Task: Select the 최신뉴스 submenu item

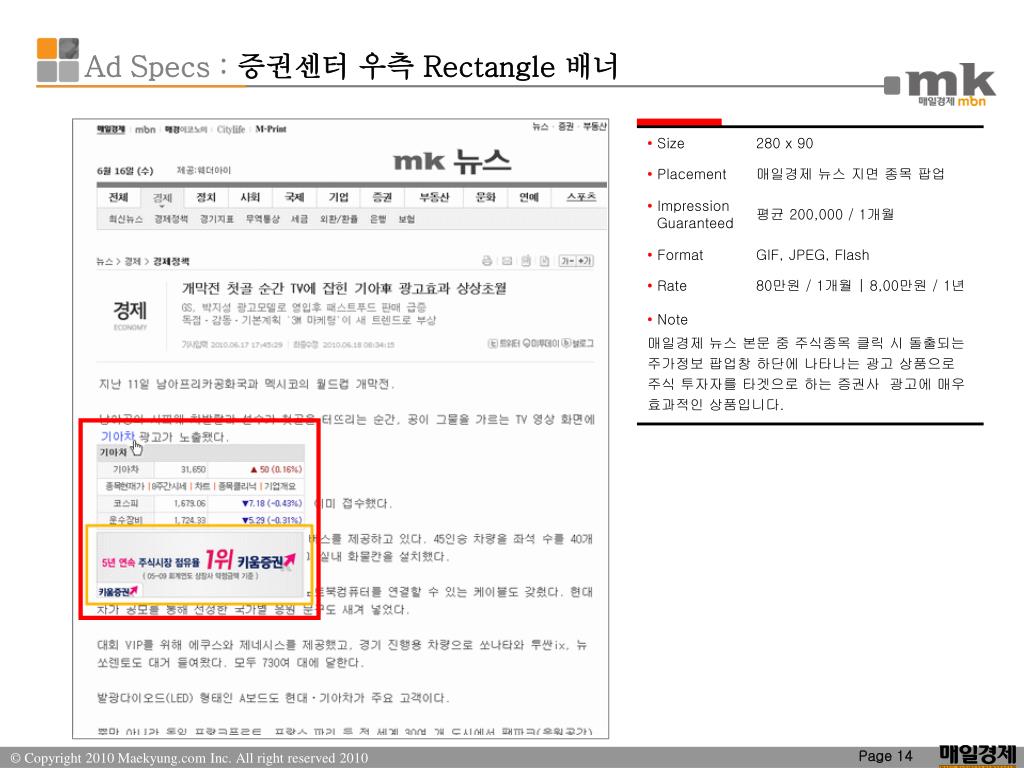Action: pos(125,219)
